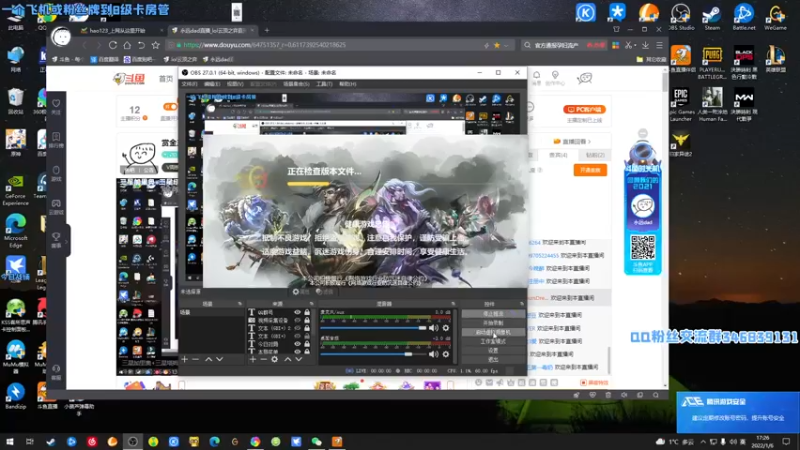Open the Epic Games Launcher desktop icon
Screen dimensions: 800x450
(x=681, y=105)
